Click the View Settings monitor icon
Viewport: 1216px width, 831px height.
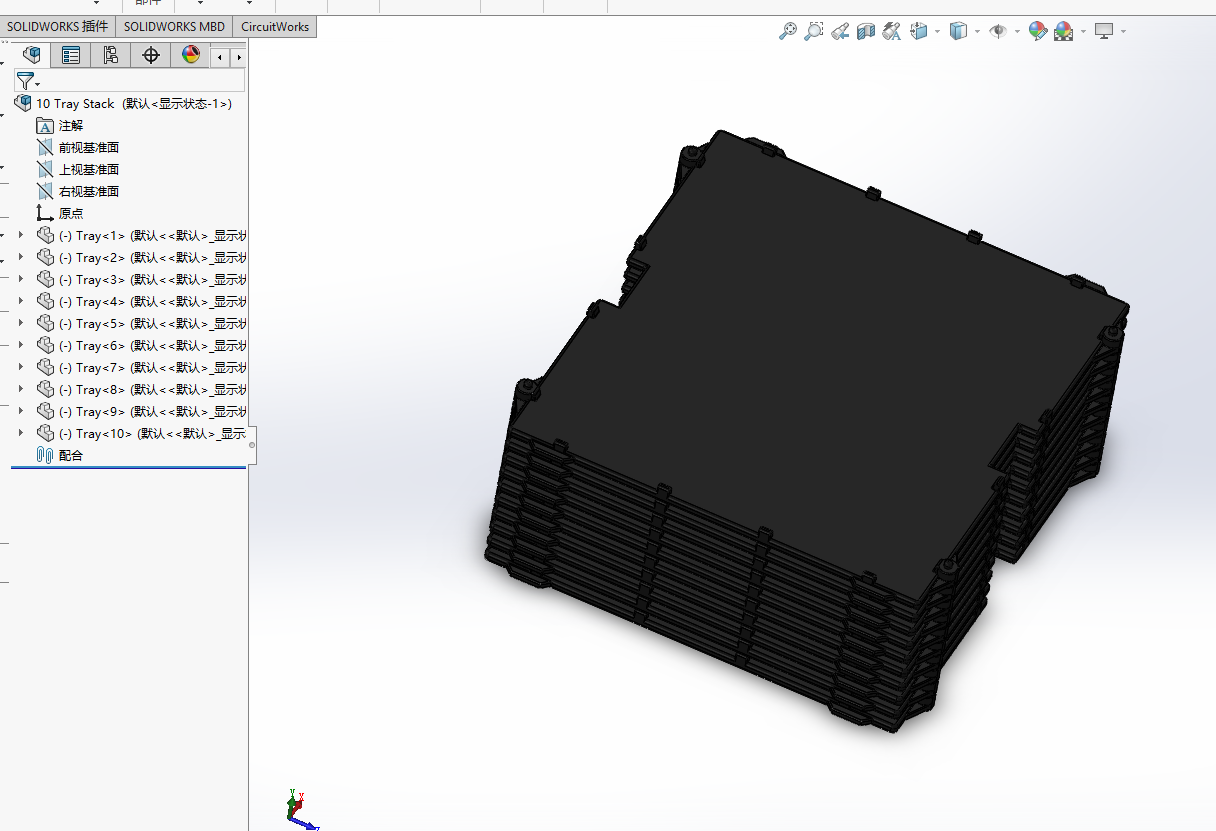tap(1104, 31)
